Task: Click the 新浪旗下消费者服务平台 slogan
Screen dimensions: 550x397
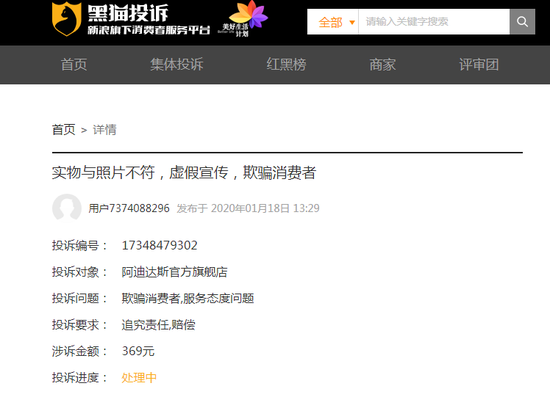Action: [x=149, y=30]
